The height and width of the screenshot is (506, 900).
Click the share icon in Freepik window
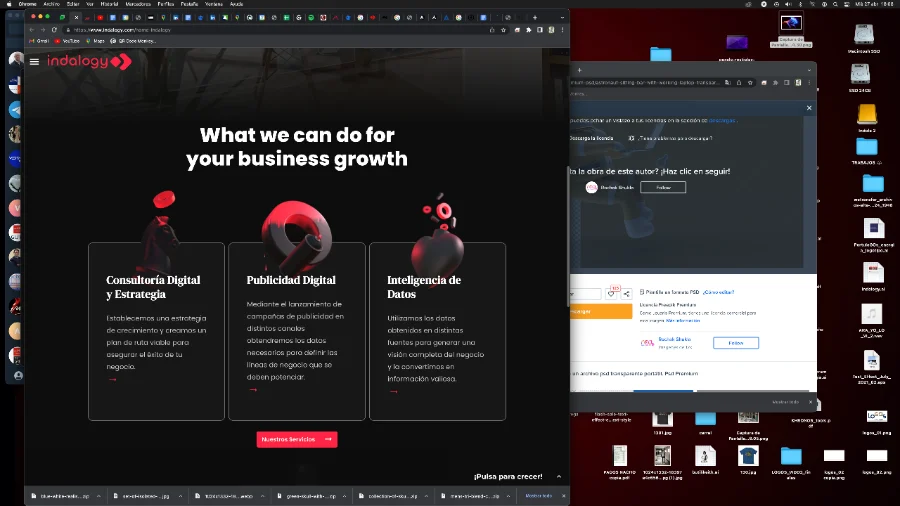627,294
